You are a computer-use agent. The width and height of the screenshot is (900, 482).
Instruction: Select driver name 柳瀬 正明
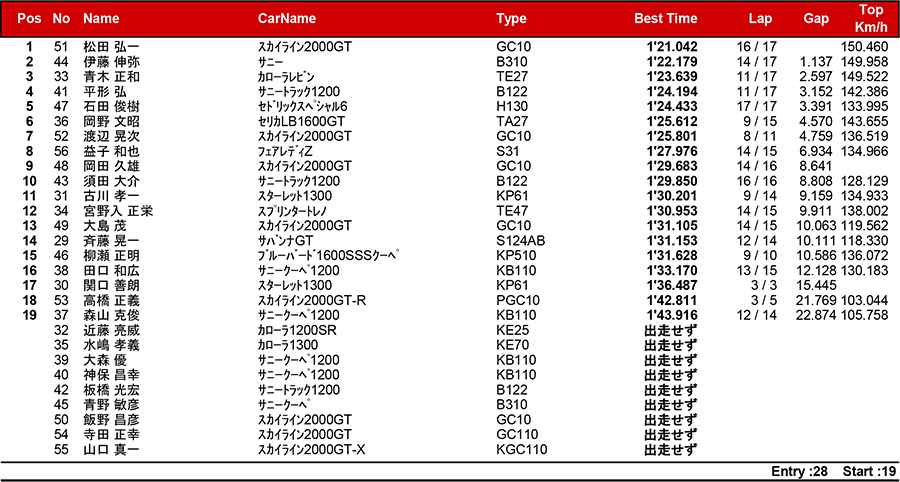click(x=111, y=256)
